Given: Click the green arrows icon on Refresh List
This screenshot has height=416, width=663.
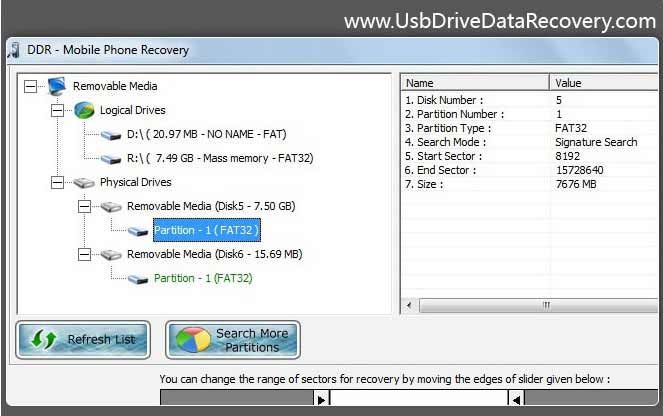Looking at the screenshot, I should pos(44,339).
